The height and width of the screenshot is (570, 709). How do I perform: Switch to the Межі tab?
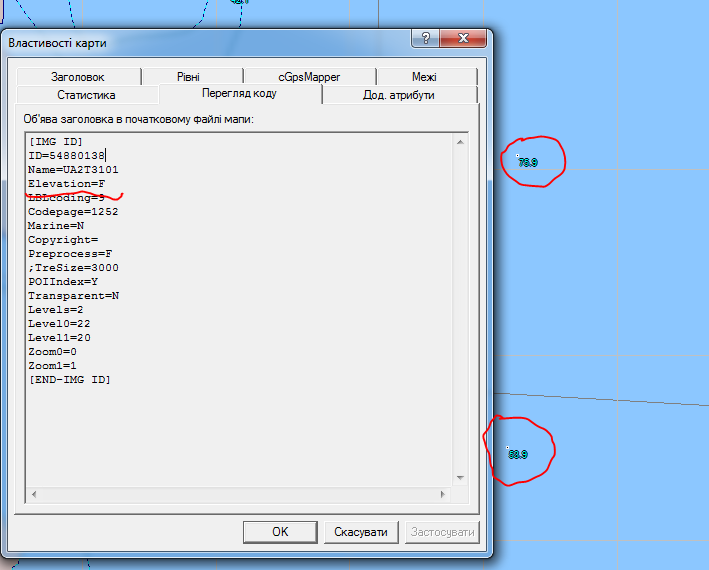pyautogui.click(x=424, y=77)
